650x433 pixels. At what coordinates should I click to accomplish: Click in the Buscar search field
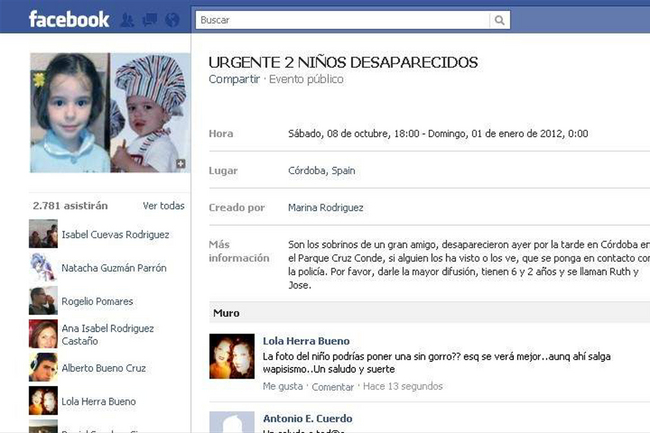point(340,20)
